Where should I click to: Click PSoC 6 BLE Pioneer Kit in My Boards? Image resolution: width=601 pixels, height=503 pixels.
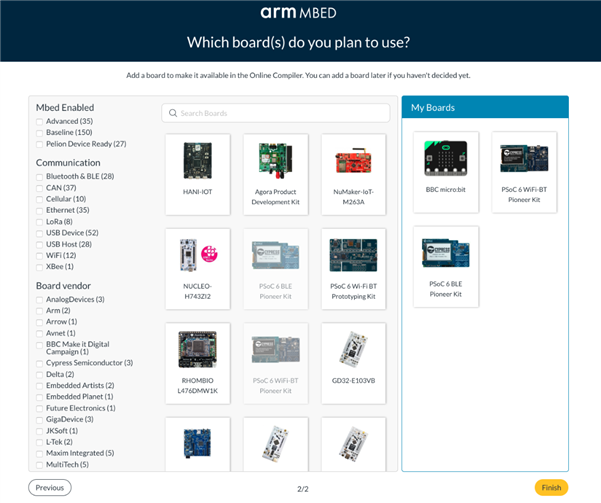[x=446, y=266]
